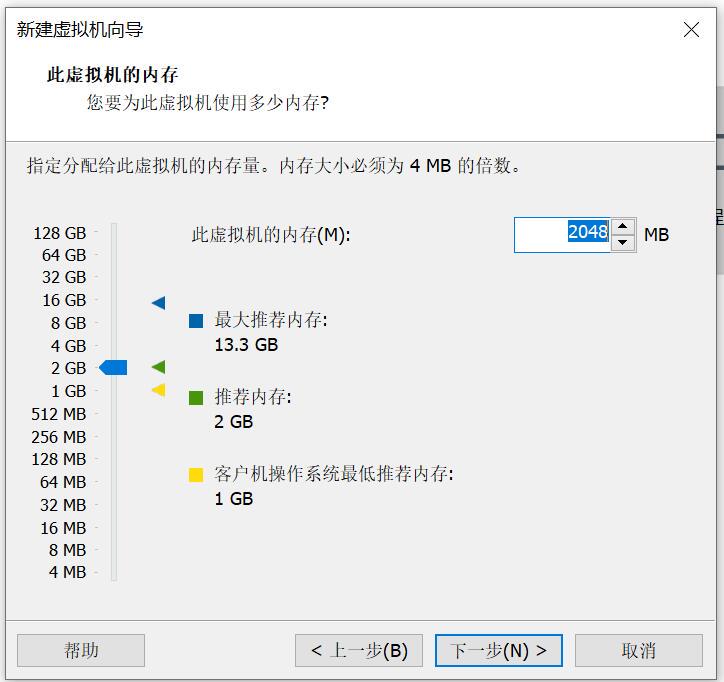Click the 512 MB slider label
The image size is (724, 682).
59,414
